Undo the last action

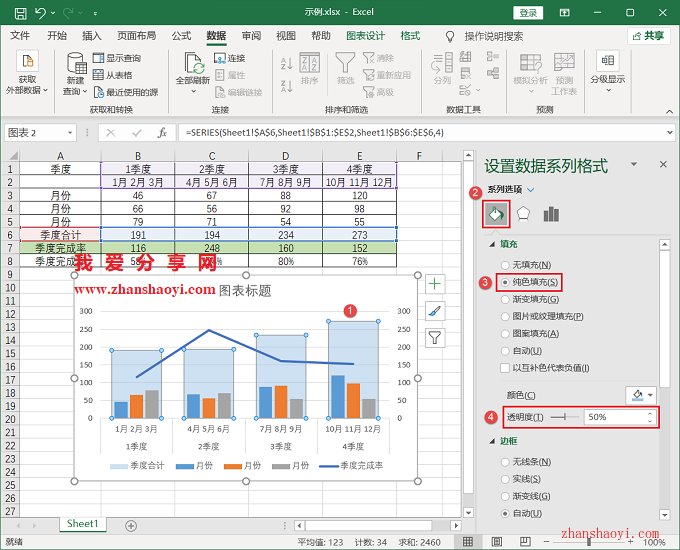click(x=40, y=13)
